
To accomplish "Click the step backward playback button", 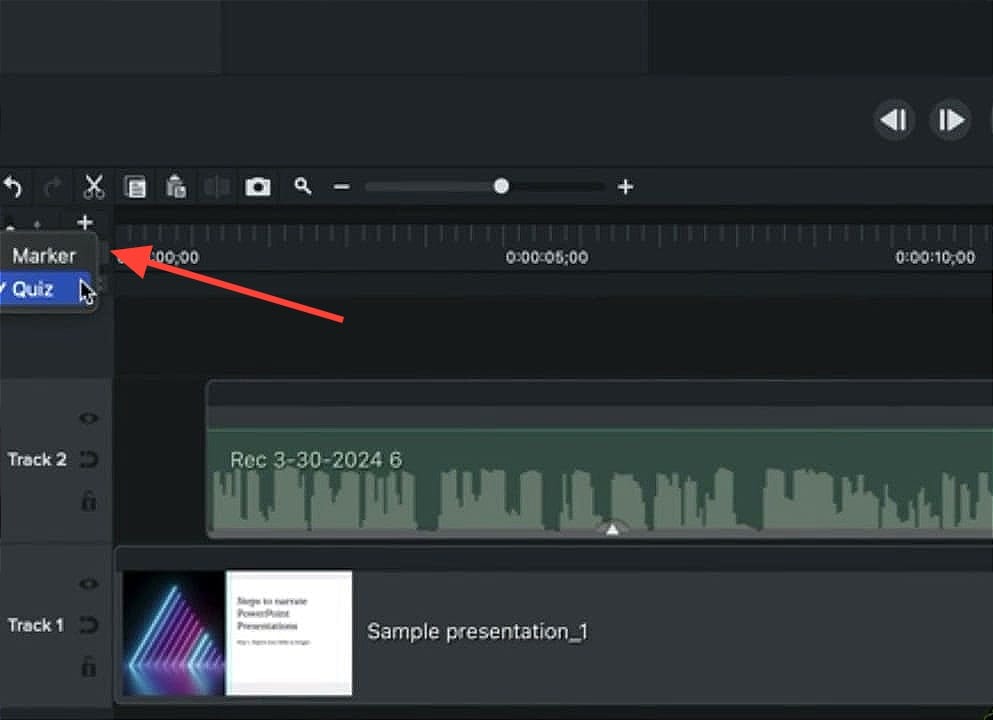I will pos(893,120).
